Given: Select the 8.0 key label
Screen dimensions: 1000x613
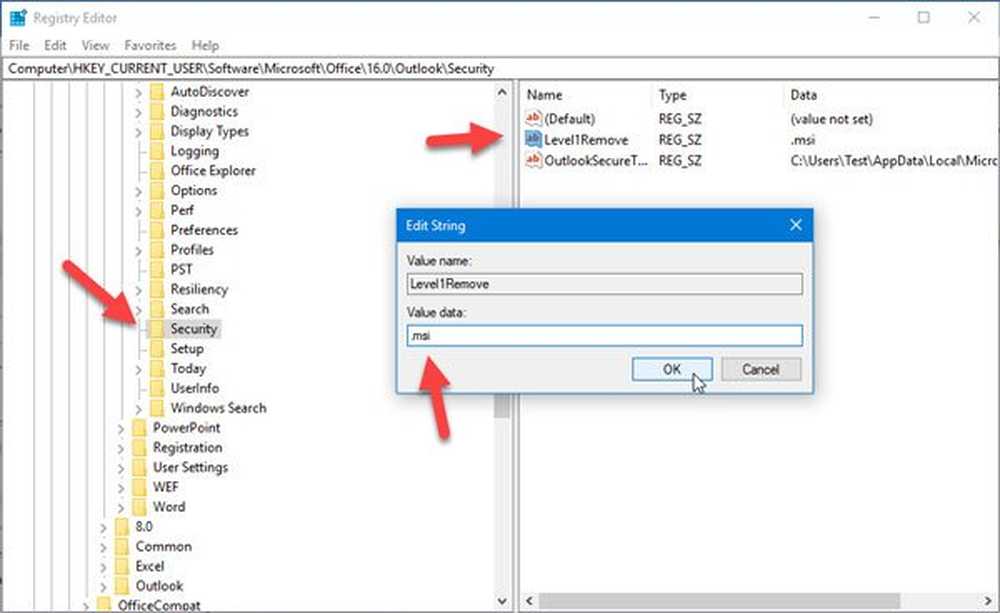Looking at the screenshot, I should coord(144,527).
